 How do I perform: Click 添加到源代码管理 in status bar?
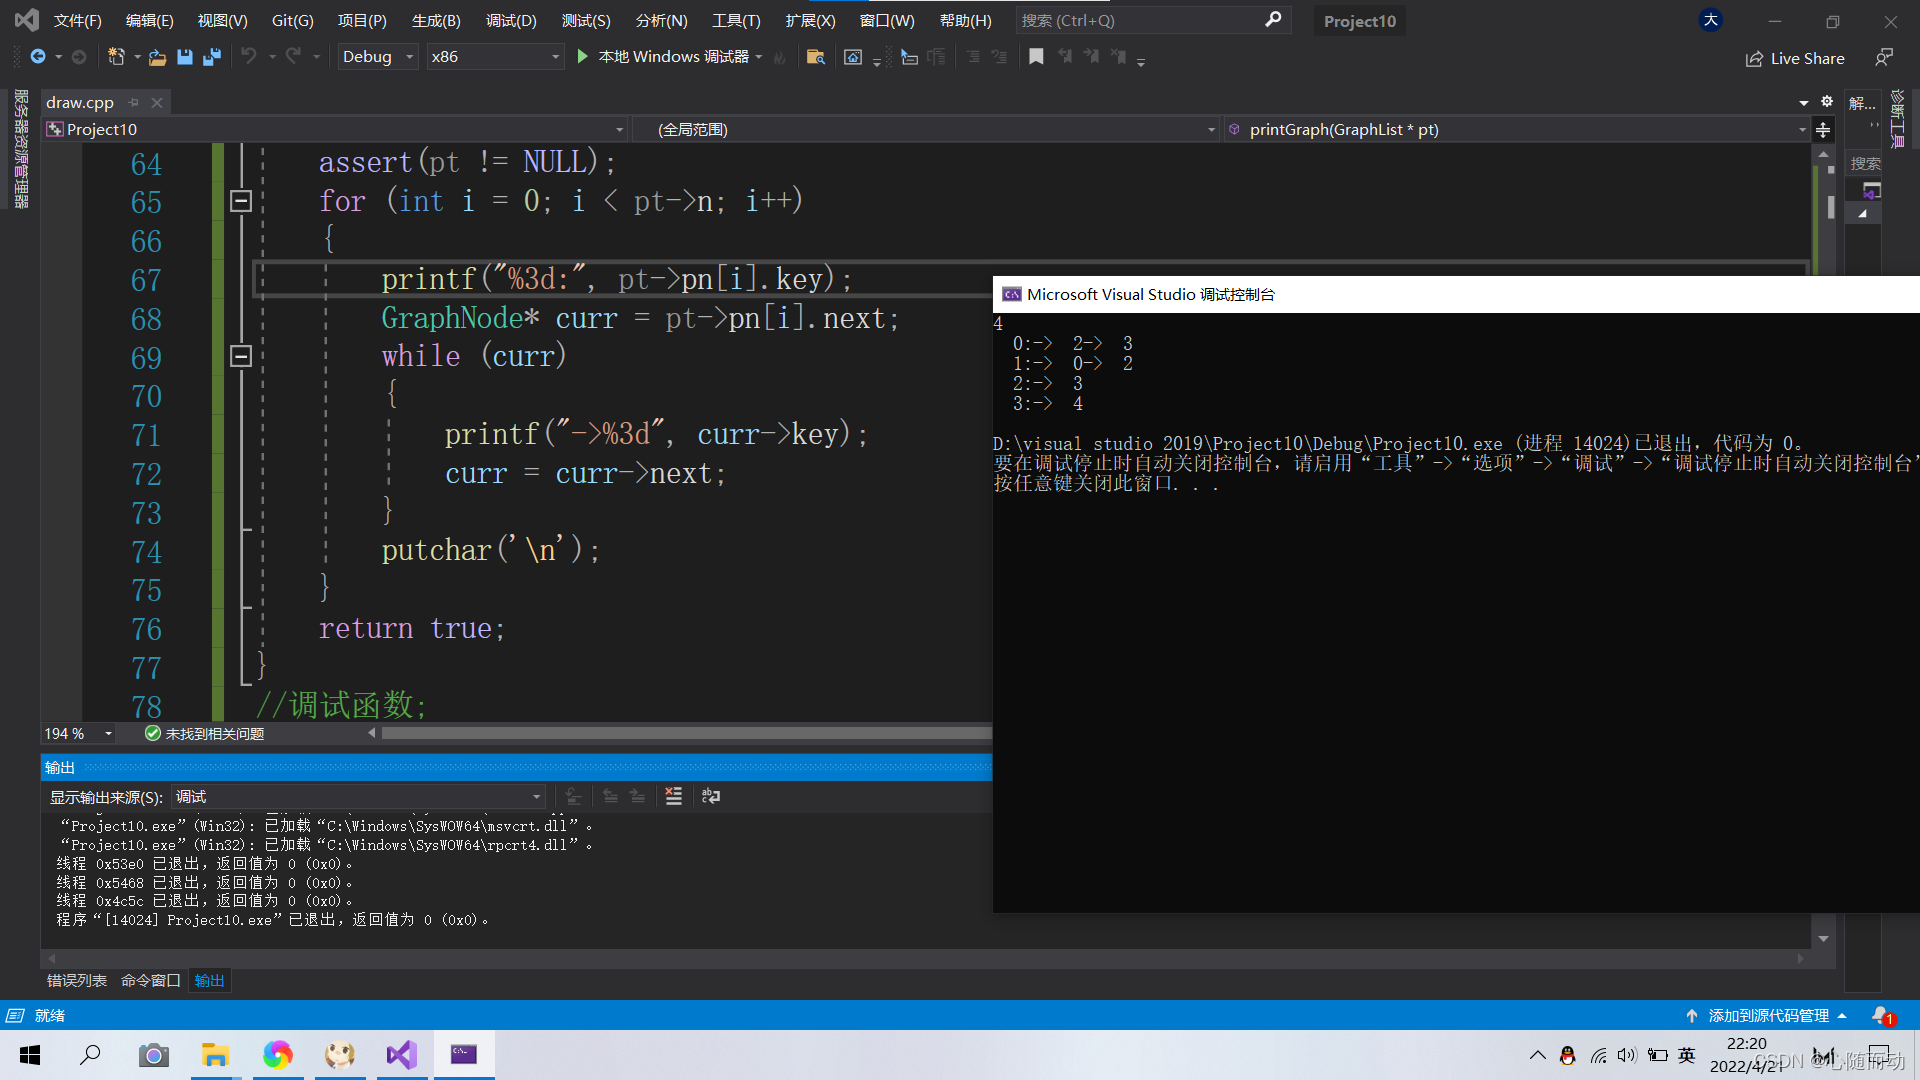(1768, 1015)
